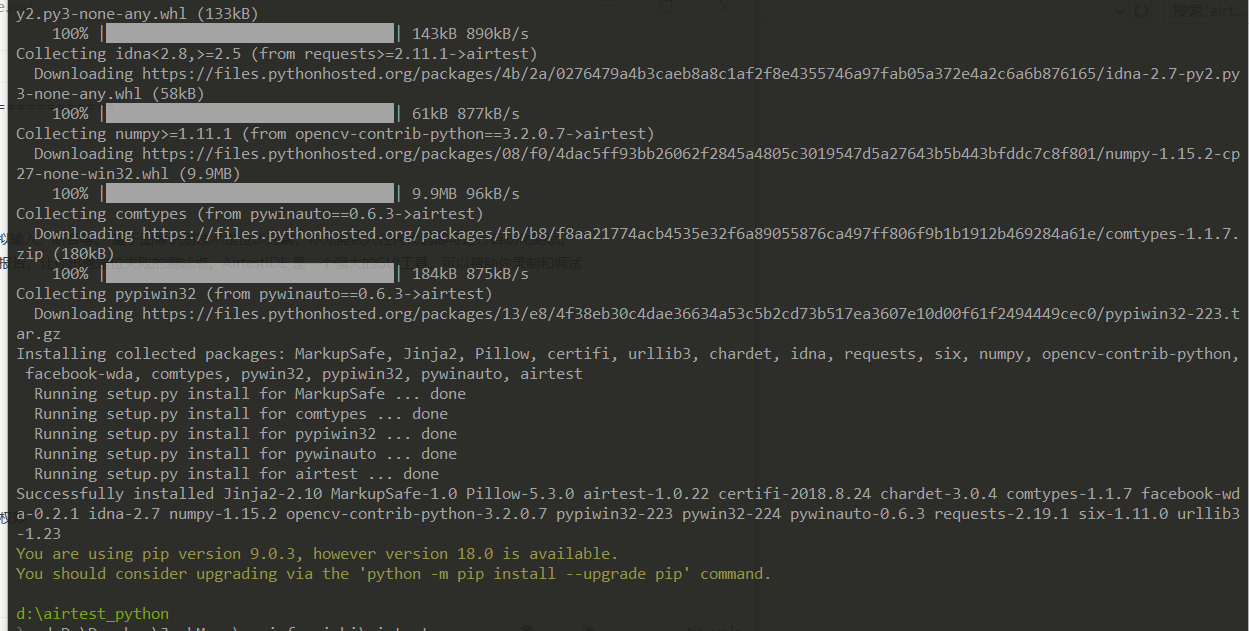Click the yellow pip version 9.0.3 warning
The height and width of the screenshot is (631, 1249).
coord(317,554)
